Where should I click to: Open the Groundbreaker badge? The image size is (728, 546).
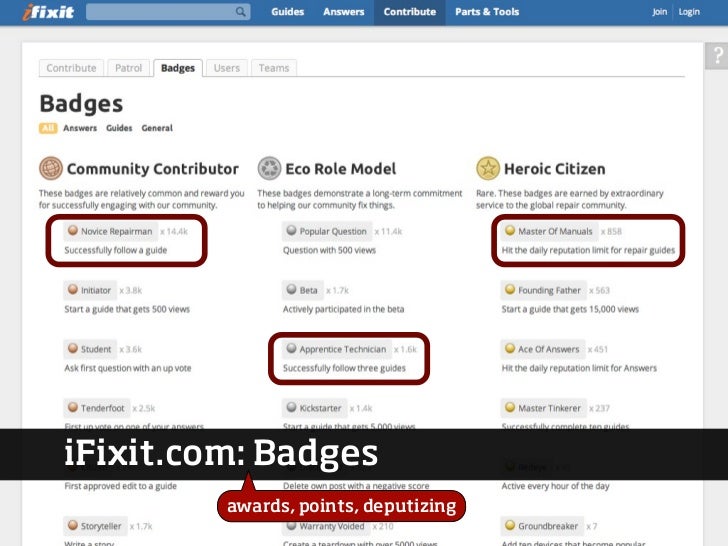pos(542,526)
